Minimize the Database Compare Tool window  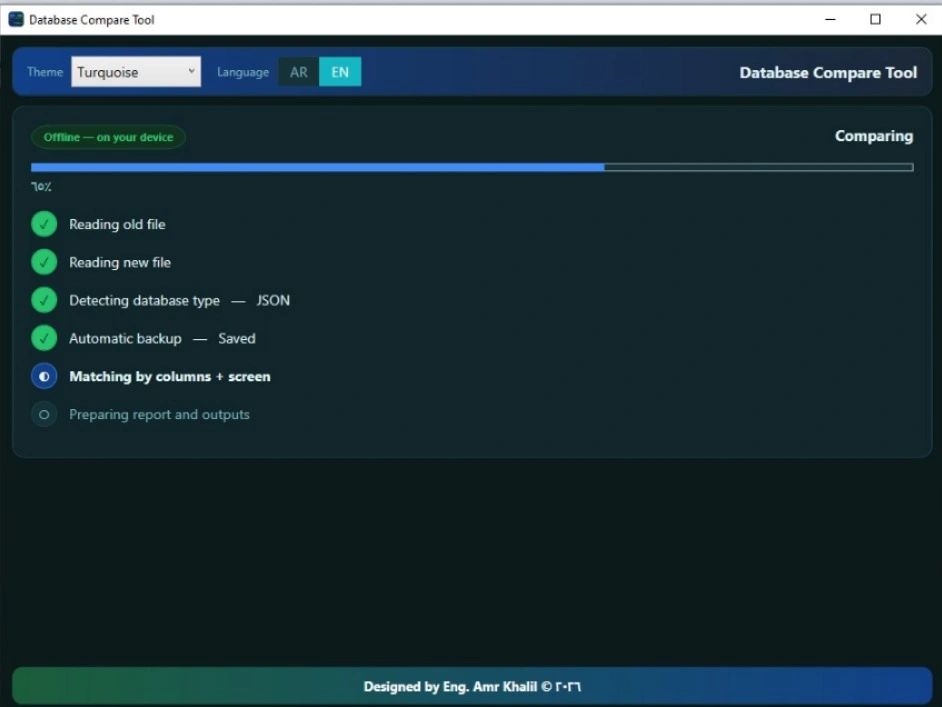[830, 19]
